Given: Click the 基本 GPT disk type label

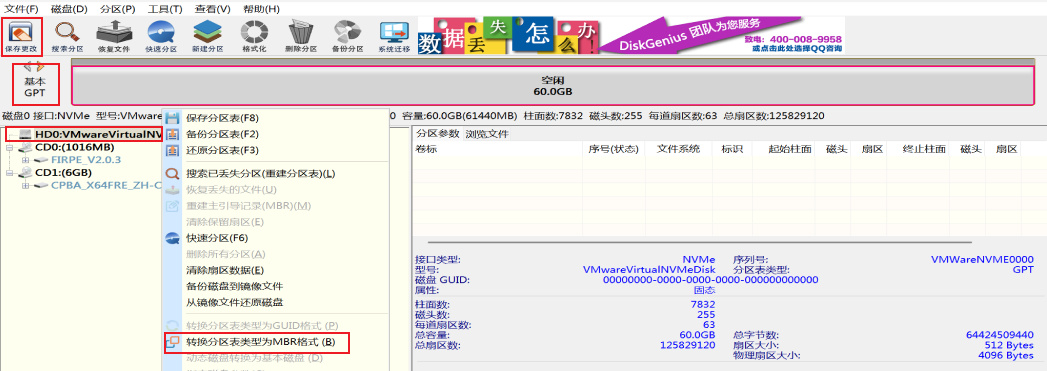Looking at the screenshot, I should pos(35,86).
